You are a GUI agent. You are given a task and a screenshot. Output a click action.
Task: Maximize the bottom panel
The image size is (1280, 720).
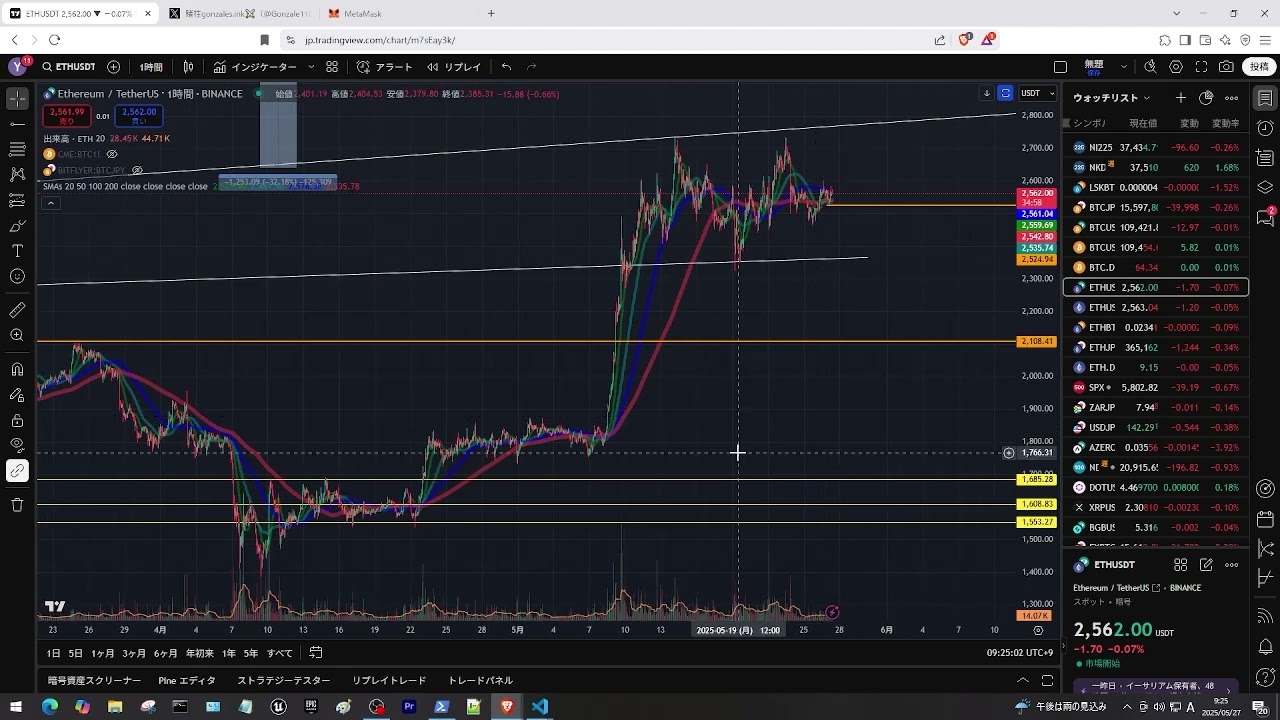1047,680
